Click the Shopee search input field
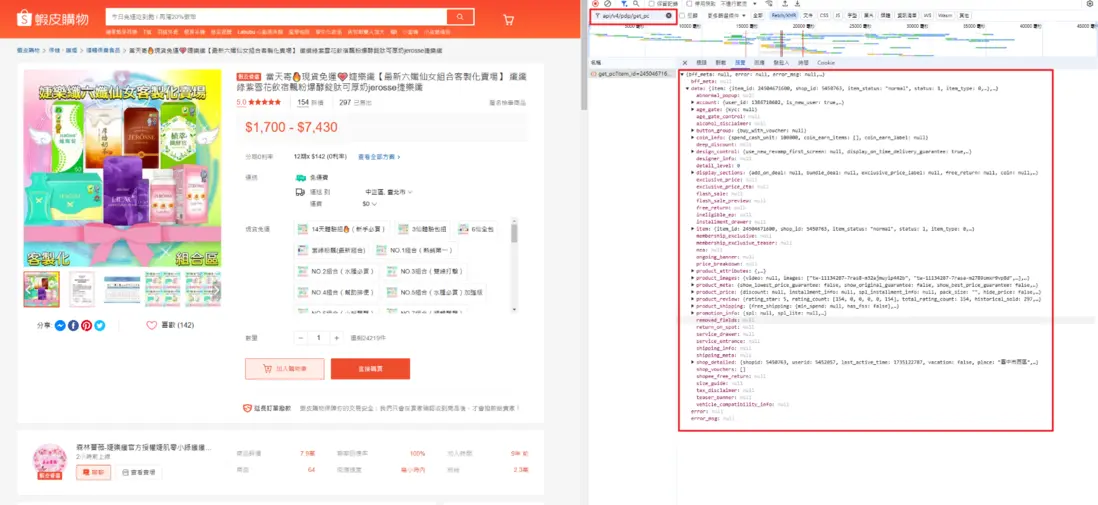Viewport: 1098px width, 505px height. (x=275, y=18)
